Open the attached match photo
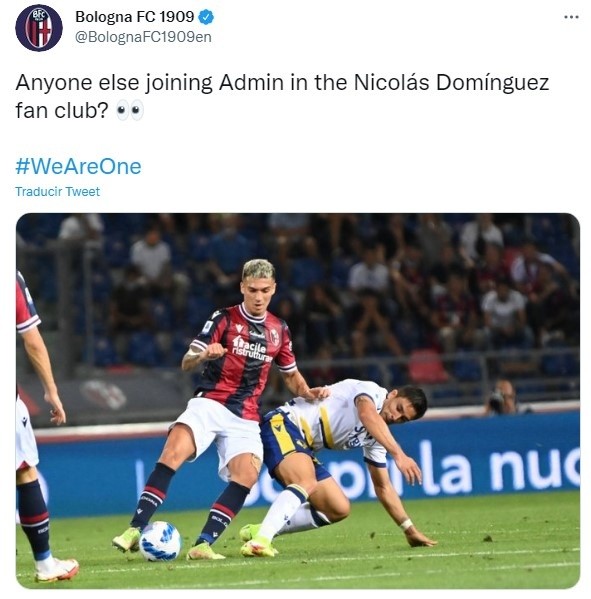This screenshot has height=599, width=591. (298, 401)
